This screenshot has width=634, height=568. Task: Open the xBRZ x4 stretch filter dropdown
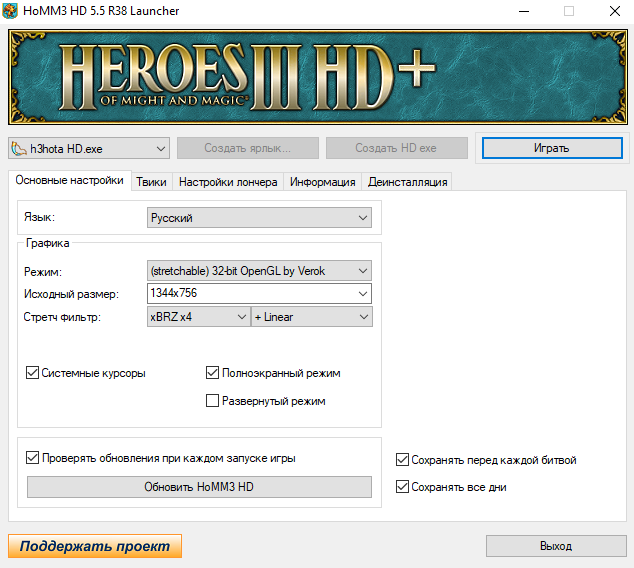[199, 317]
